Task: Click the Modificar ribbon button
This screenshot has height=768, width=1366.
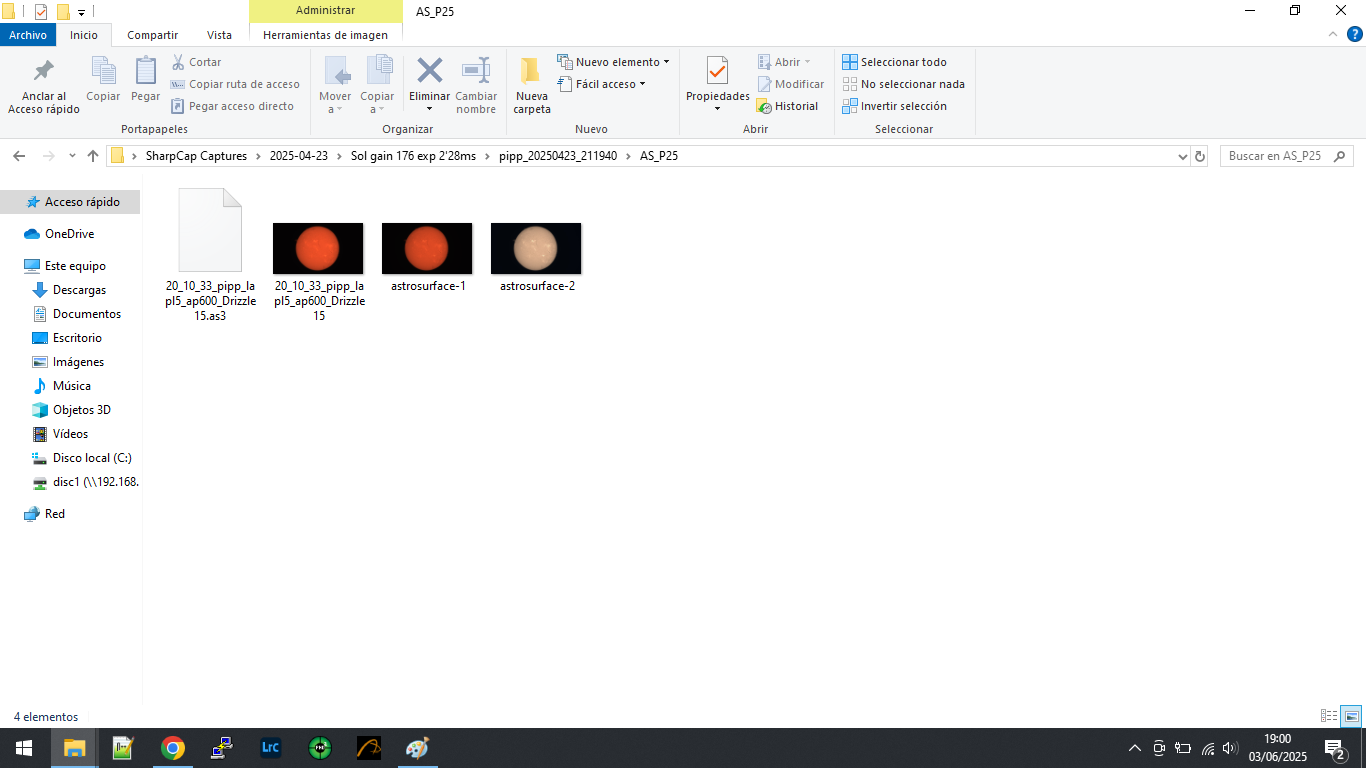Action: tap(790, 84)
